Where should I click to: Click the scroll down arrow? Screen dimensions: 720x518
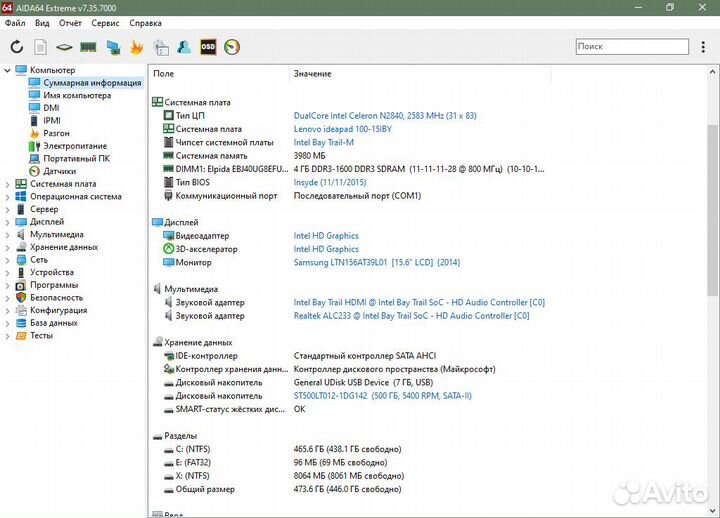point(712,510)
